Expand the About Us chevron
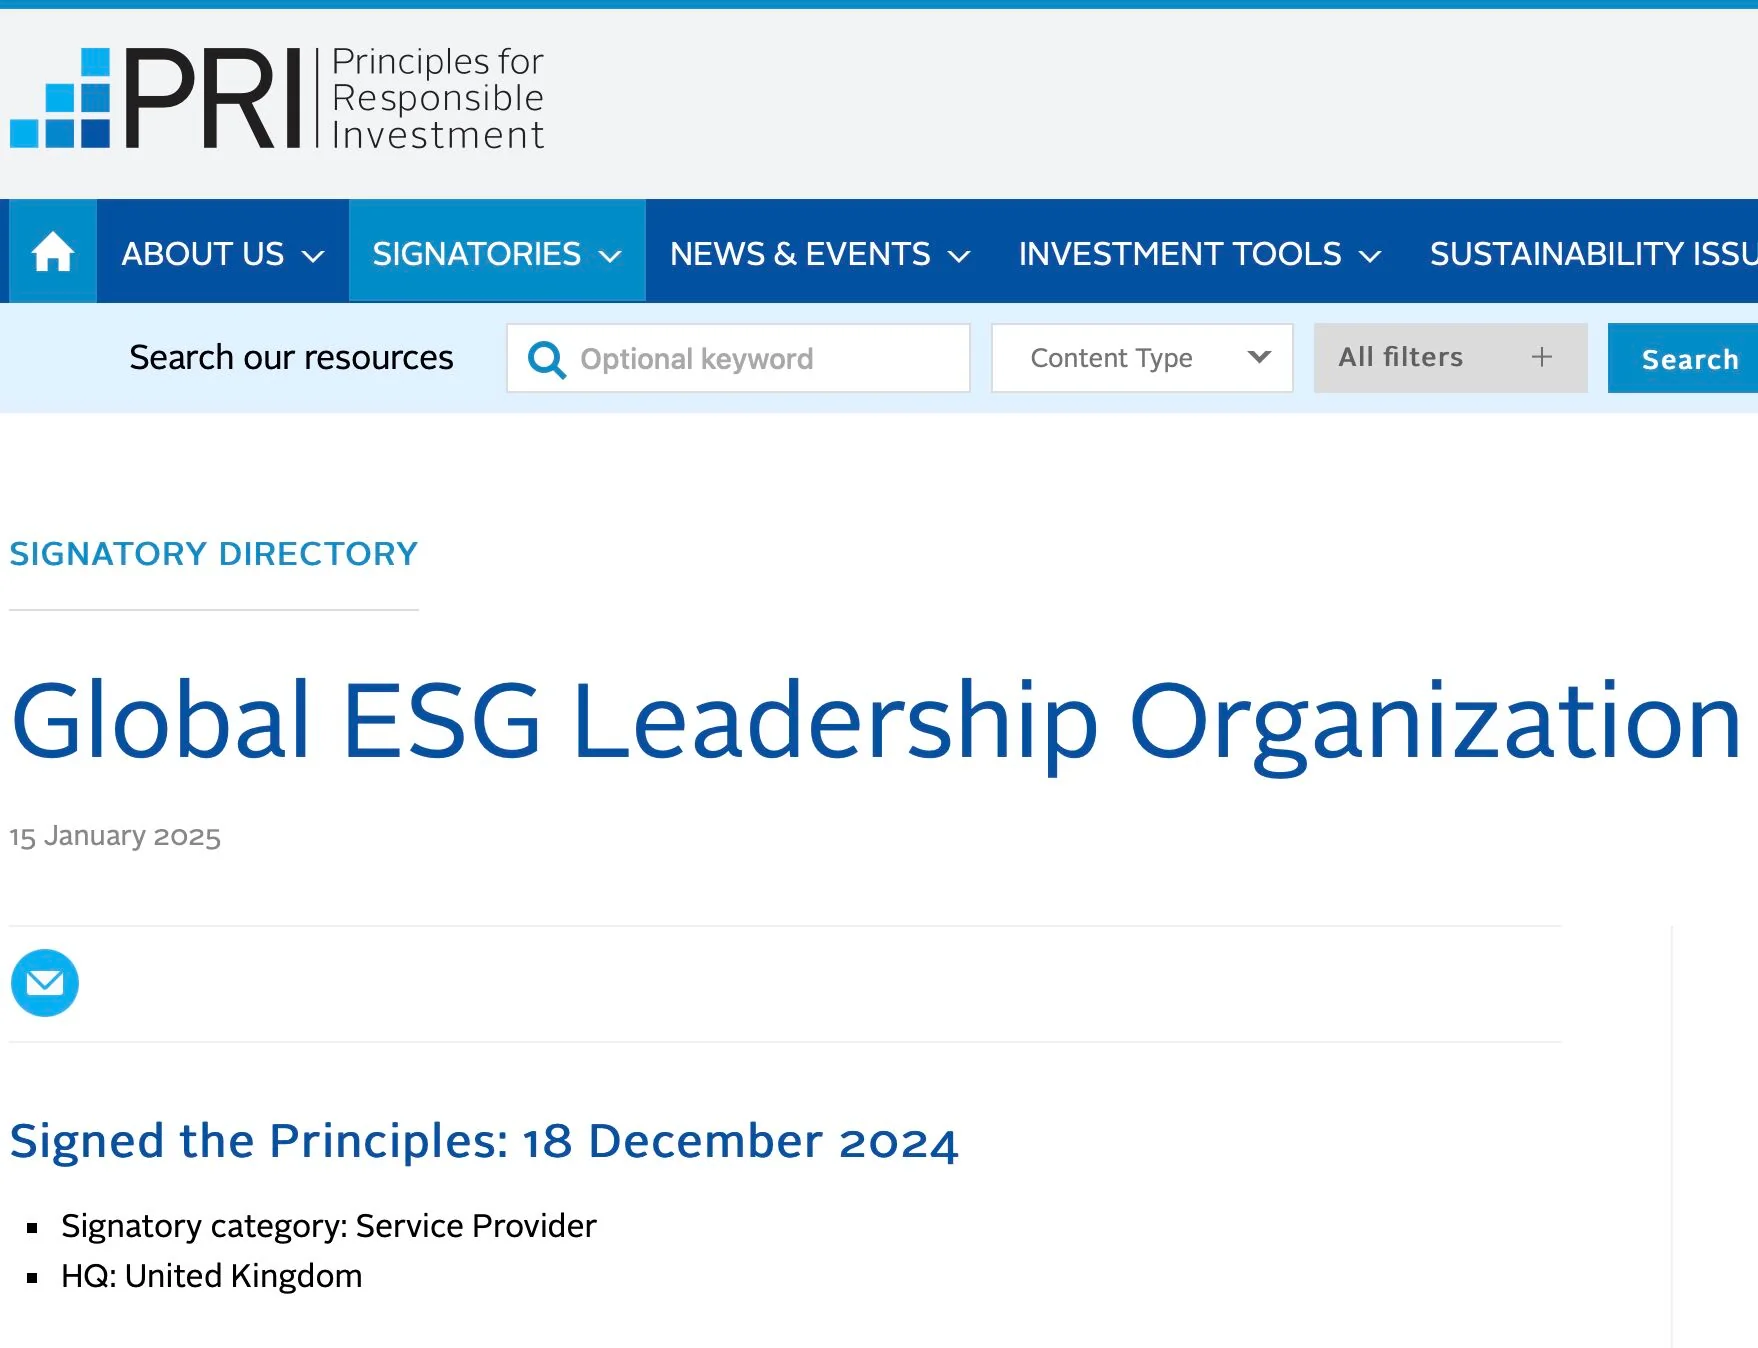1758x1348 pixels. tap(313, 256)
